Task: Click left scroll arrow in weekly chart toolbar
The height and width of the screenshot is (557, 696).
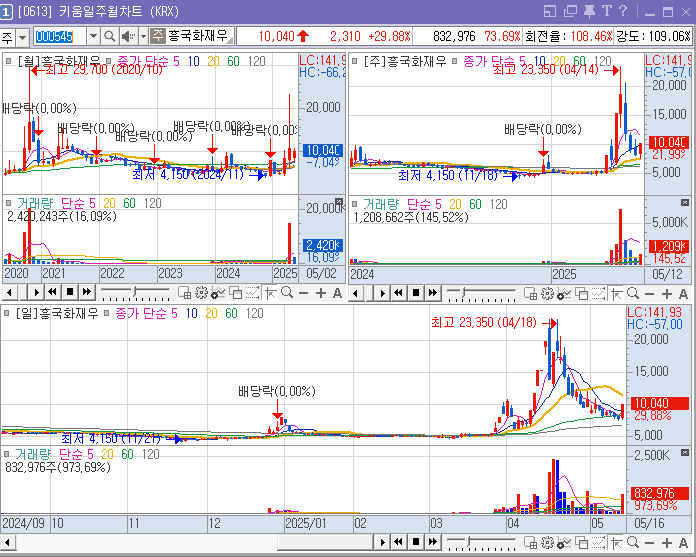Action: click(x=356, y=293)
